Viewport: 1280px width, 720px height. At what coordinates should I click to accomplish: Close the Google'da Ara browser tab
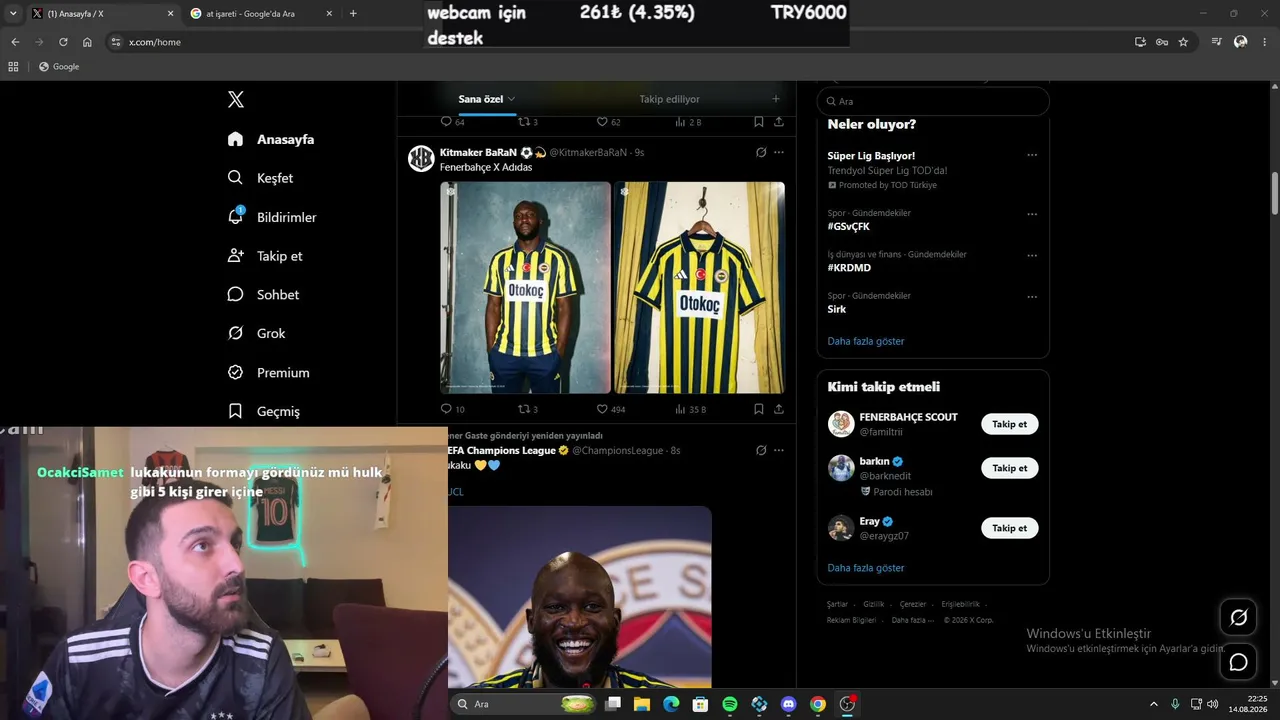(x=329, y=13)
